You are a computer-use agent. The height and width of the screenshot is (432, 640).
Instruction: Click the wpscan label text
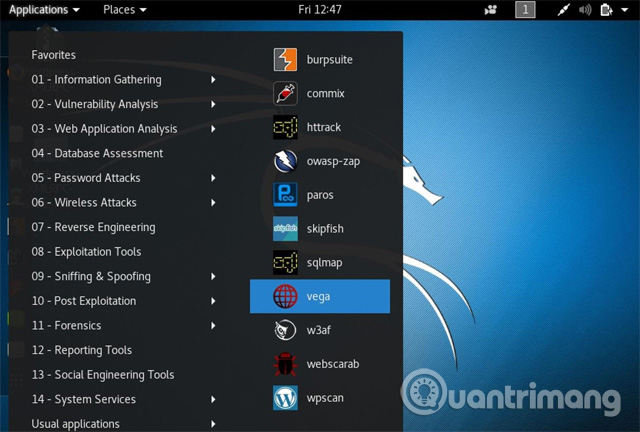pos(325,398)
